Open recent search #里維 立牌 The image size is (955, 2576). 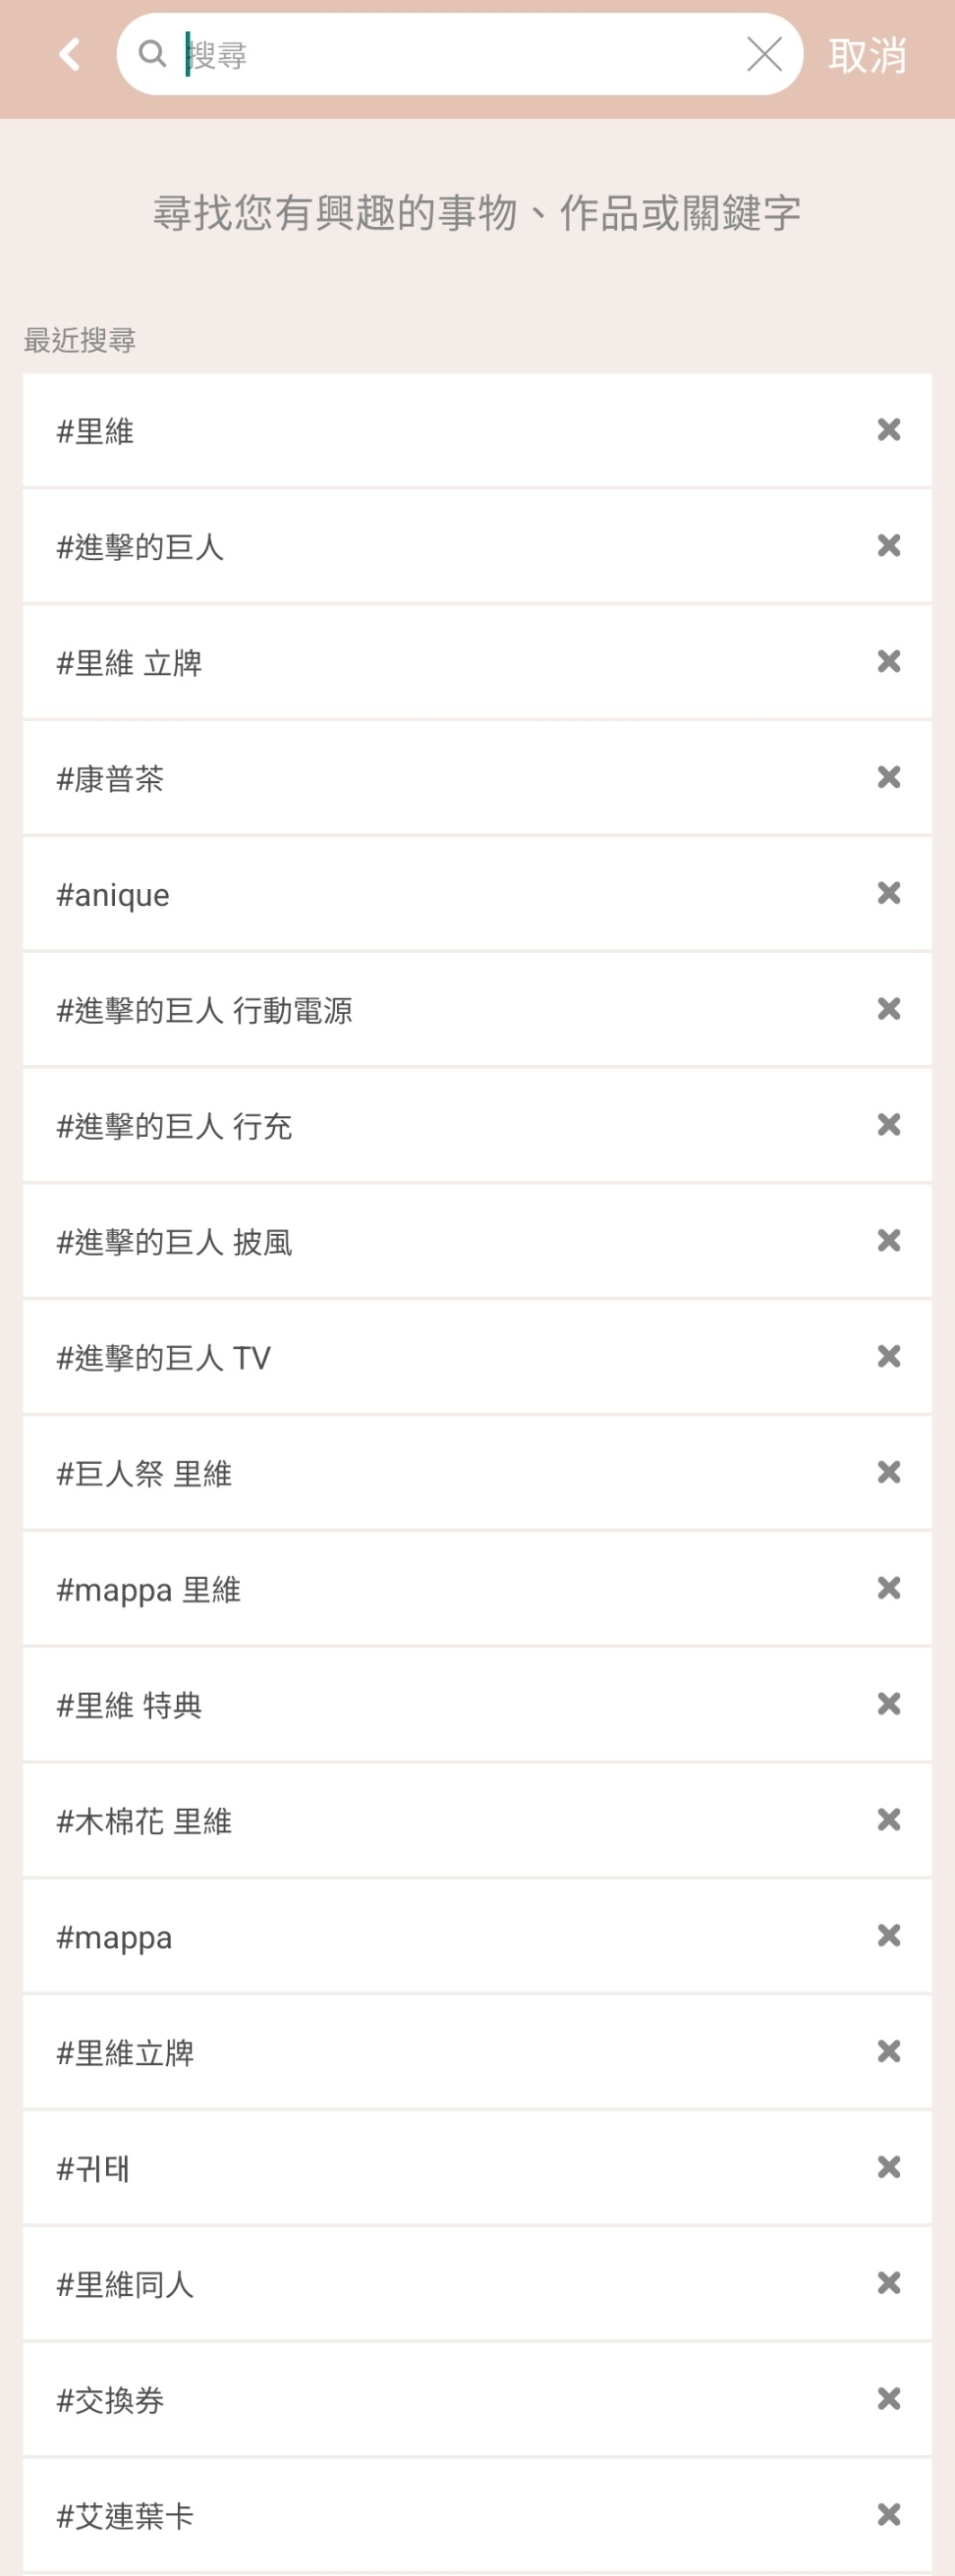(x=477, y=662)
